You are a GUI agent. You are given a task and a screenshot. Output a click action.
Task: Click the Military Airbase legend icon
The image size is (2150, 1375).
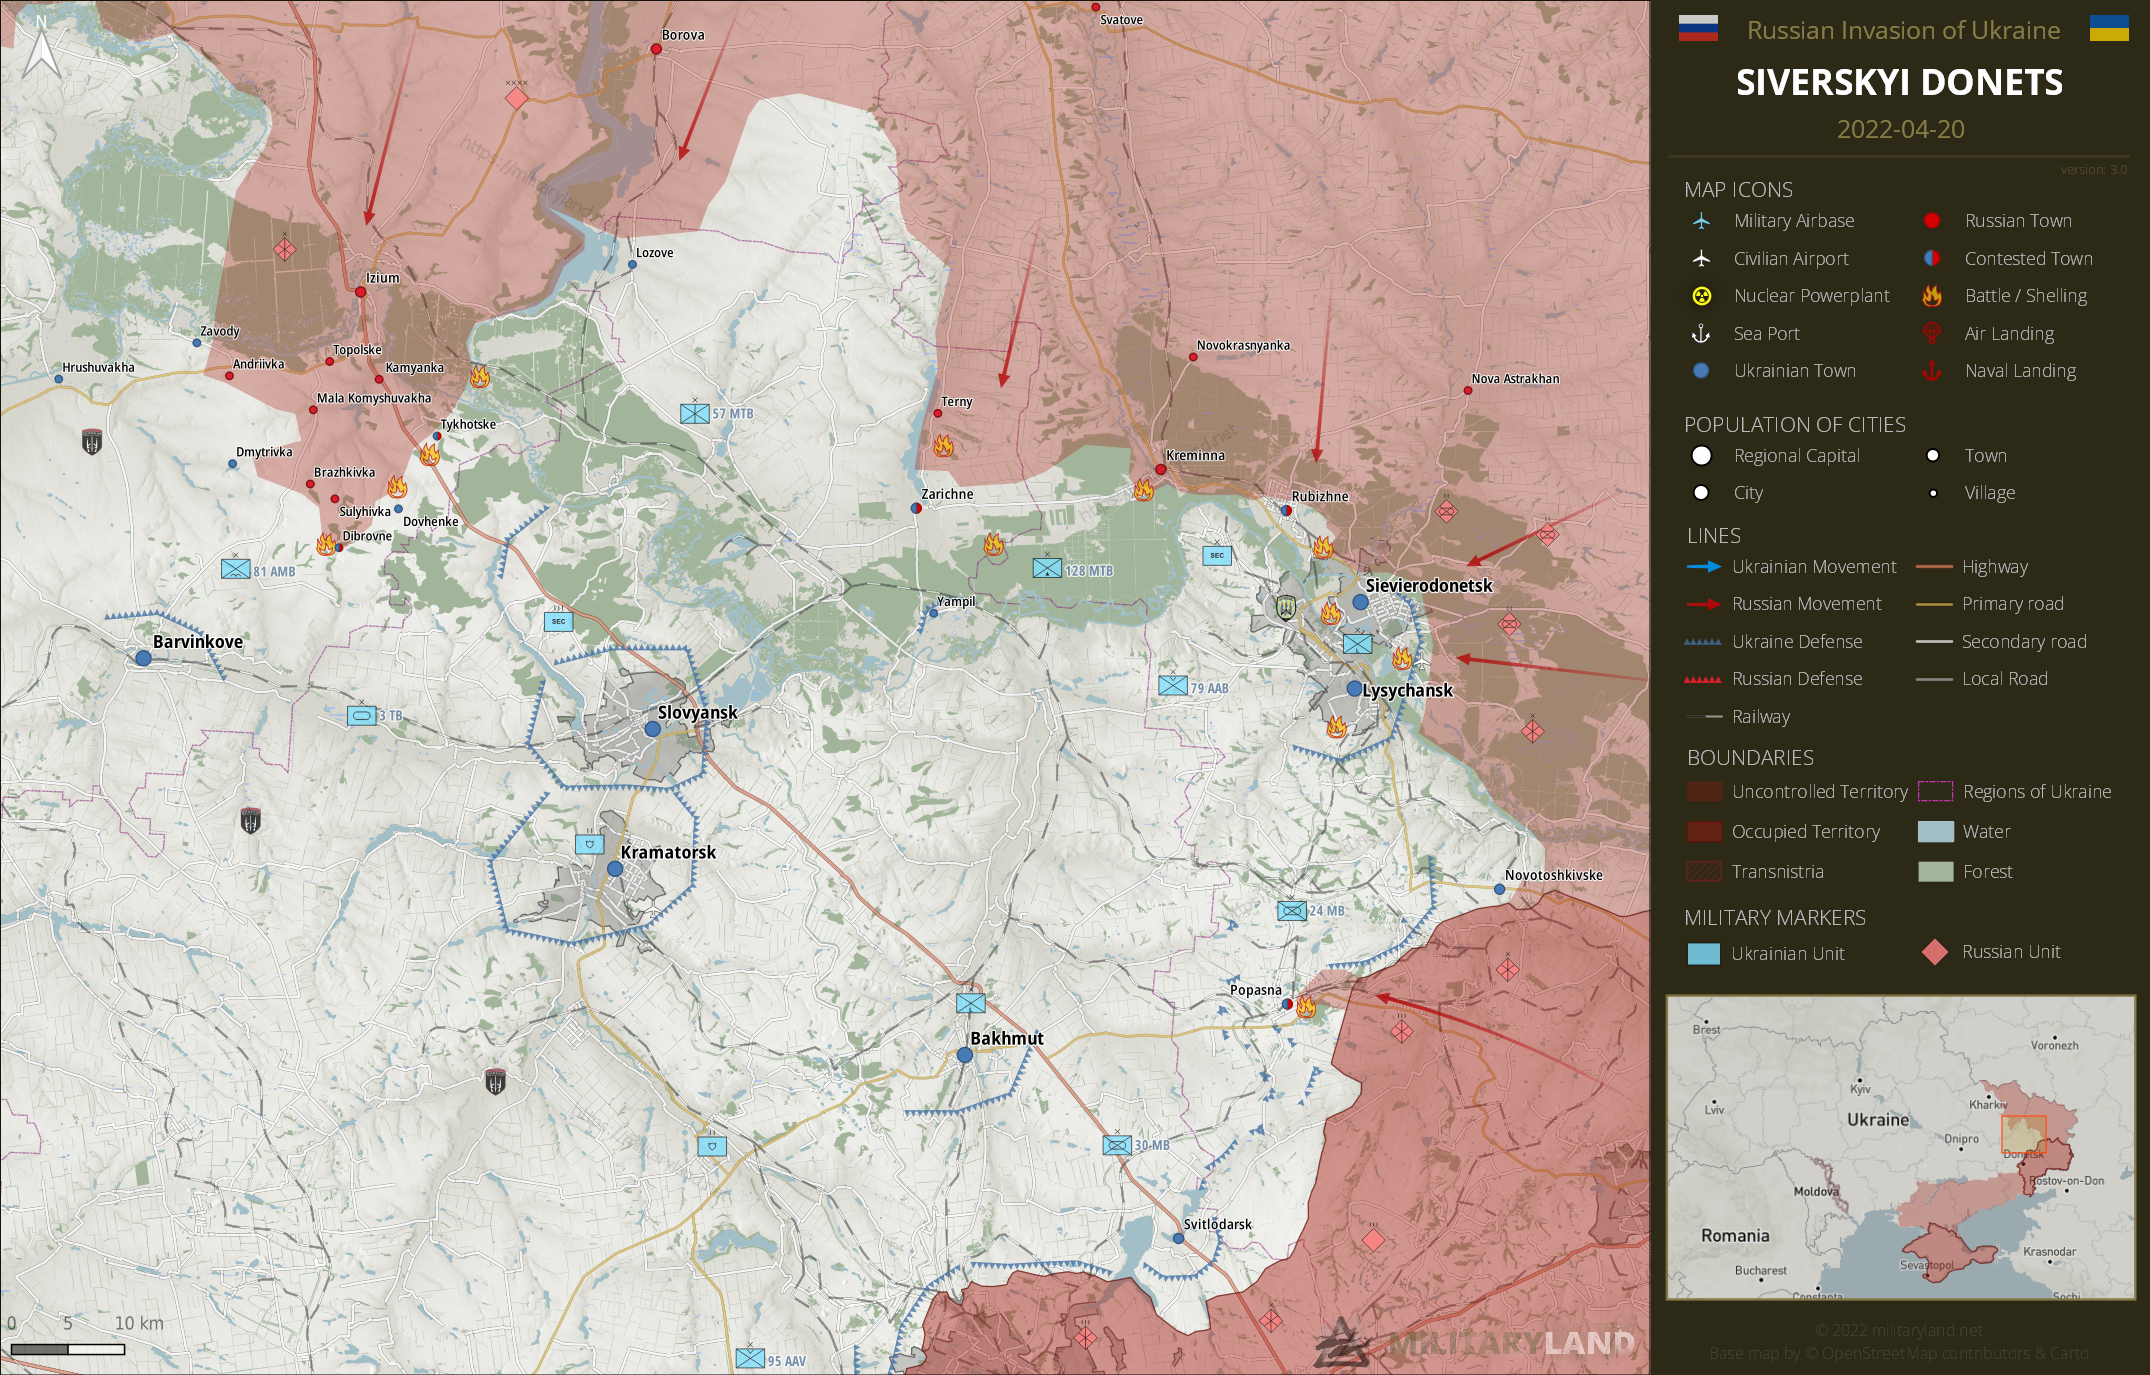(x=1701, y=221)
